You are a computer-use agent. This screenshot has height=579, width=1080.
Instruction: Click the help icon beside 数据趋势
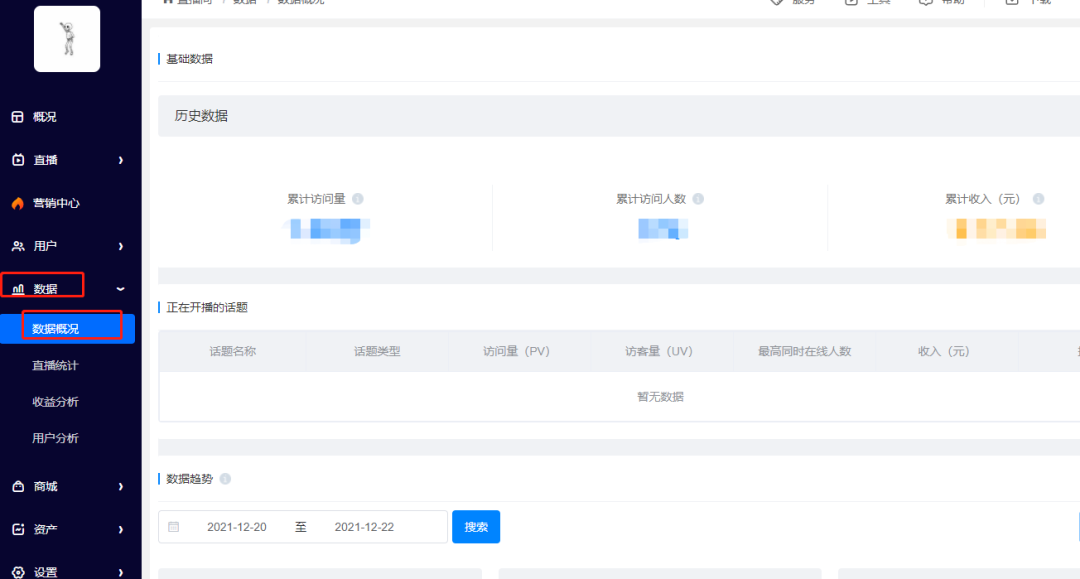[225, 479]
